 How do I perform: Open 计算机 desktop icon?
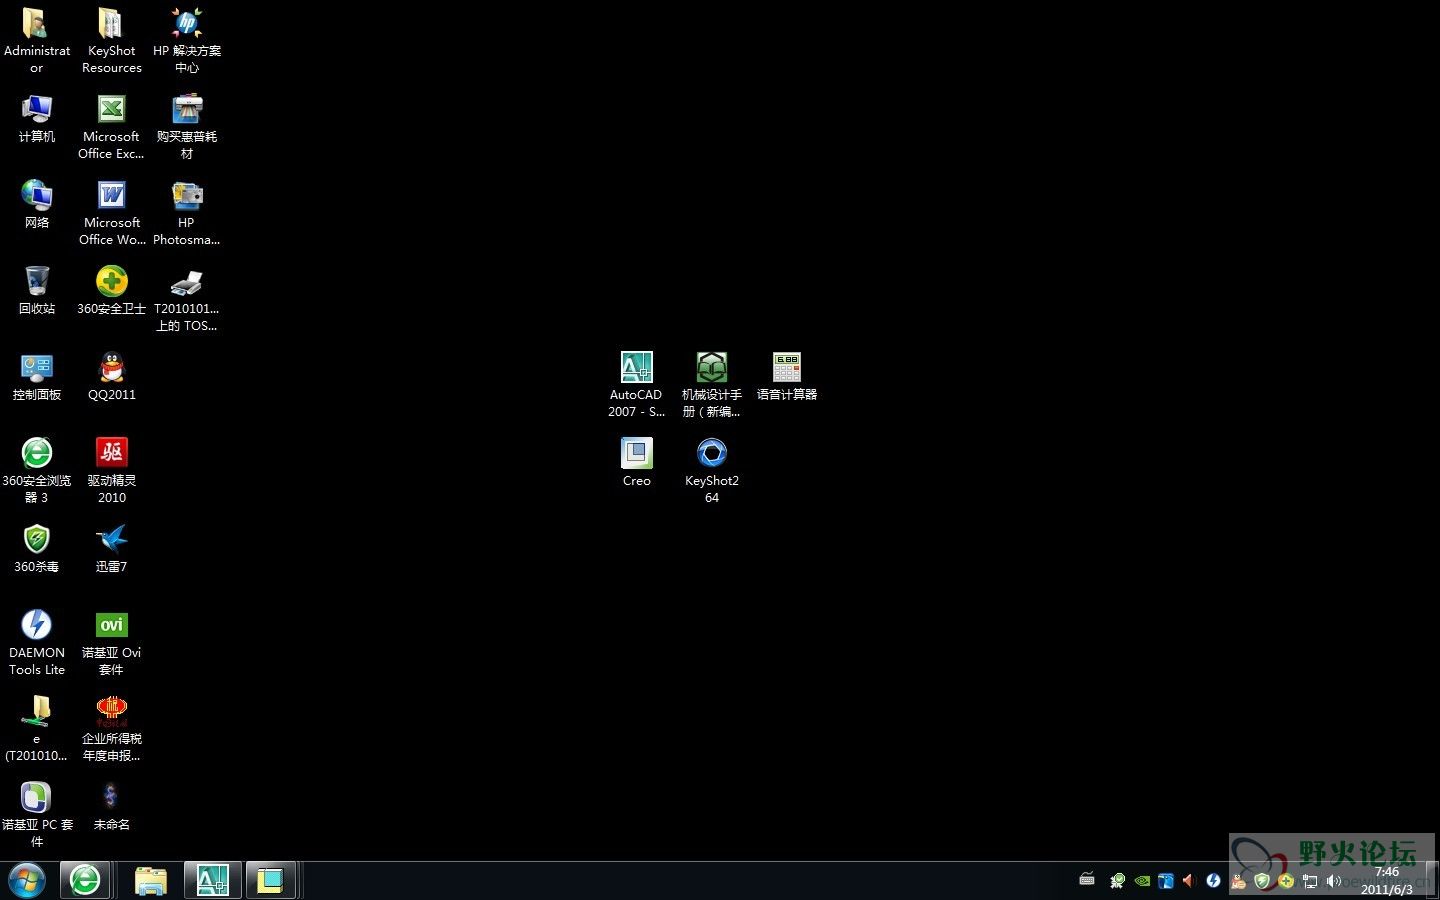pyautogui.click(x=36, y=110)
